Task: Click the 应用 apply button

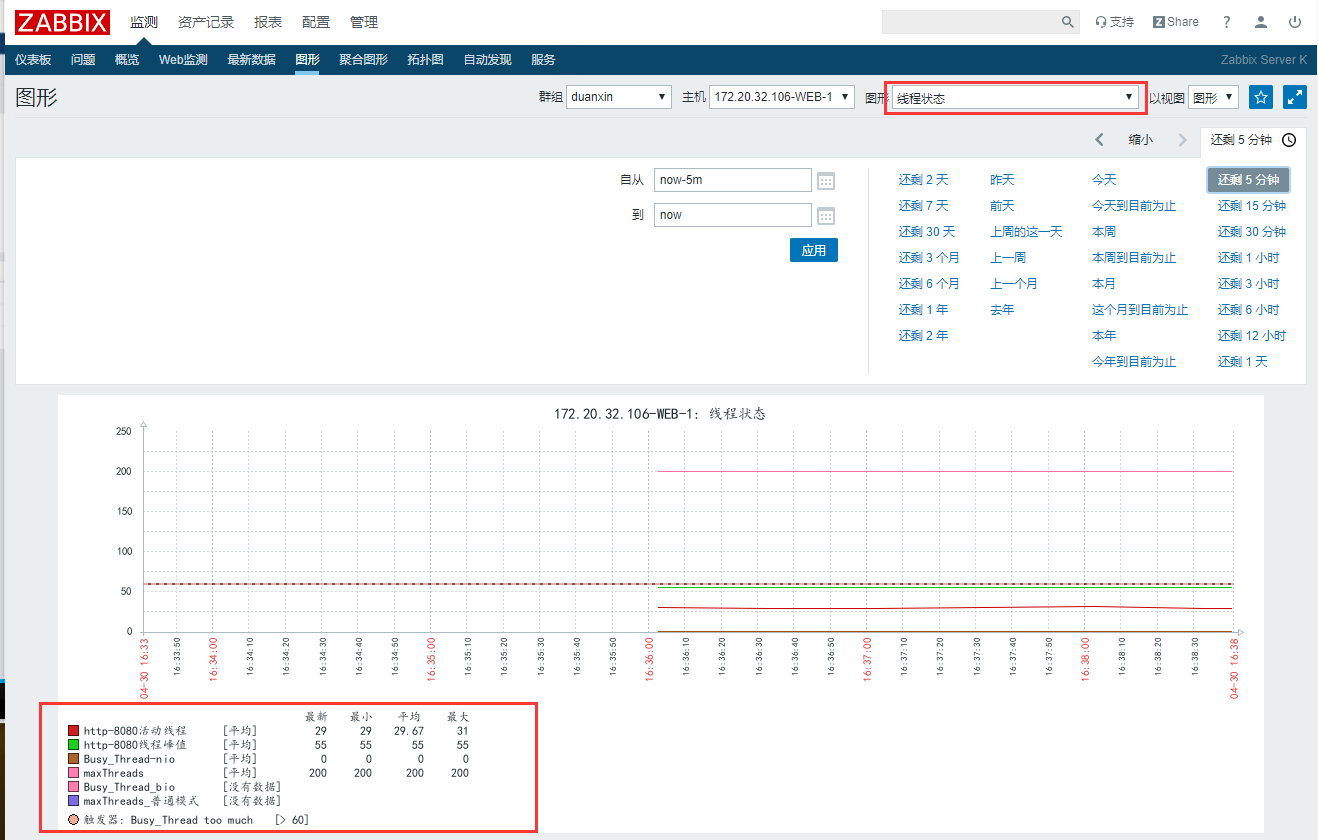Action: [813, 250]
